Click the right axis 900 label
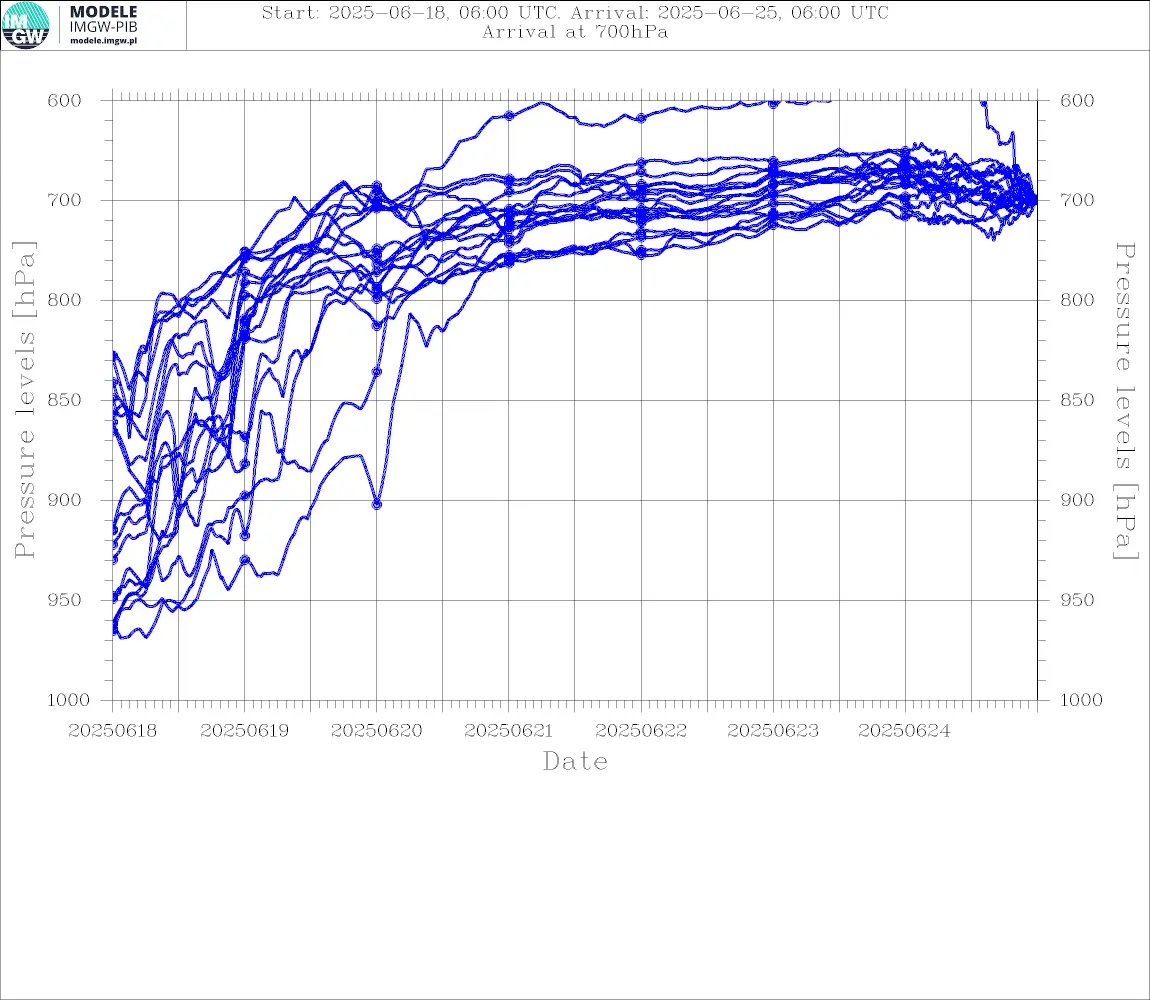Image resolution: width=1150 pixels, height=1000 pixels. [x=1077, y=500]
